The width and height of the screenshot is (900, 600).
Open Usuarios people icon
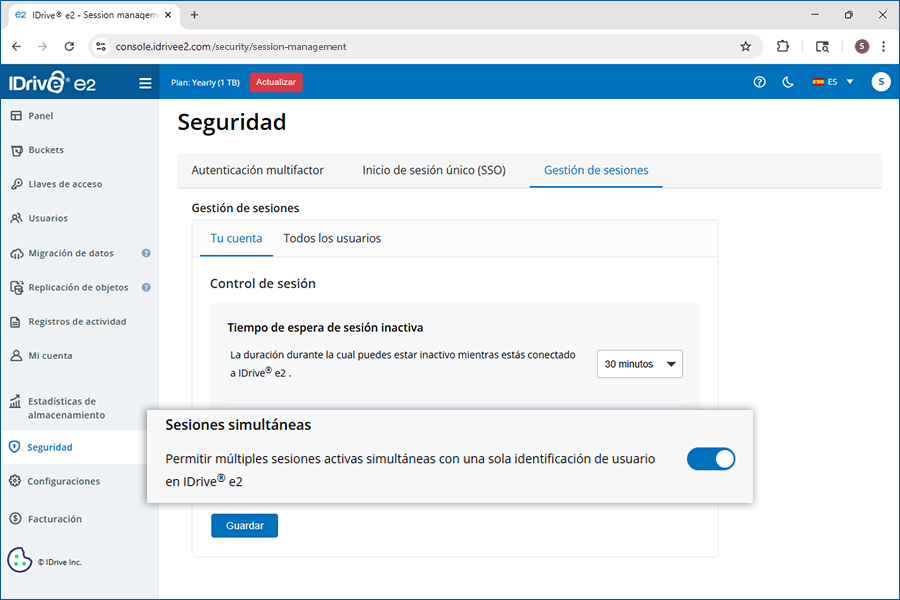pyautogui.click(x=17, y=218)
